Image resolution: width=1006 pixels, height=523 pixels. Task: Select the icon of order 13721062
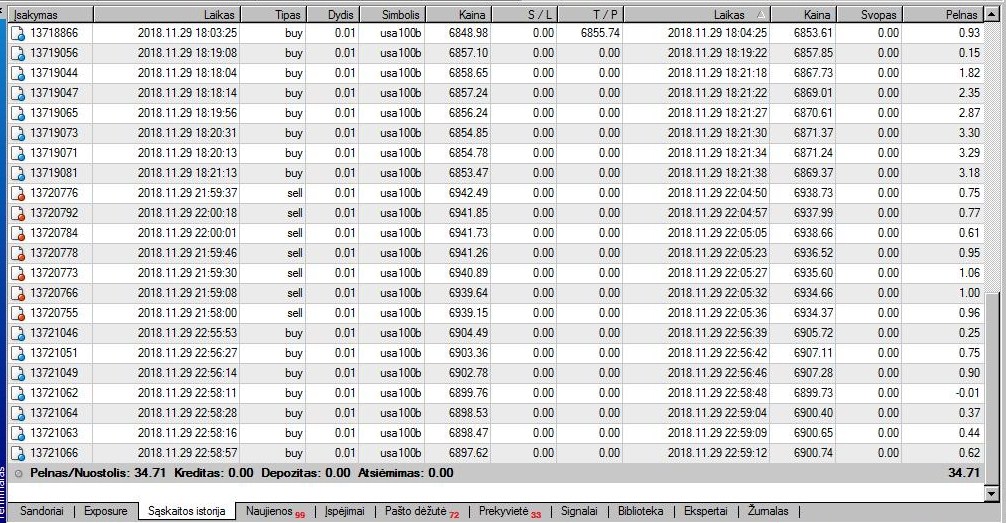pyautogui.click(x=17, y=393)
